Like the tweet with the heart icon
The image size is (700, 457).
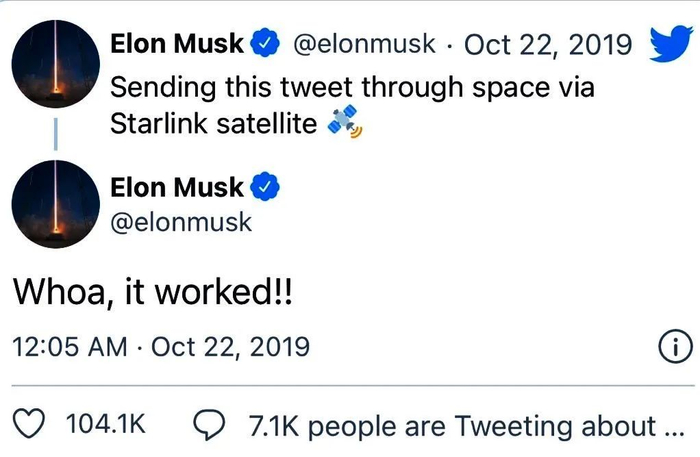click(x=34, y=425)
